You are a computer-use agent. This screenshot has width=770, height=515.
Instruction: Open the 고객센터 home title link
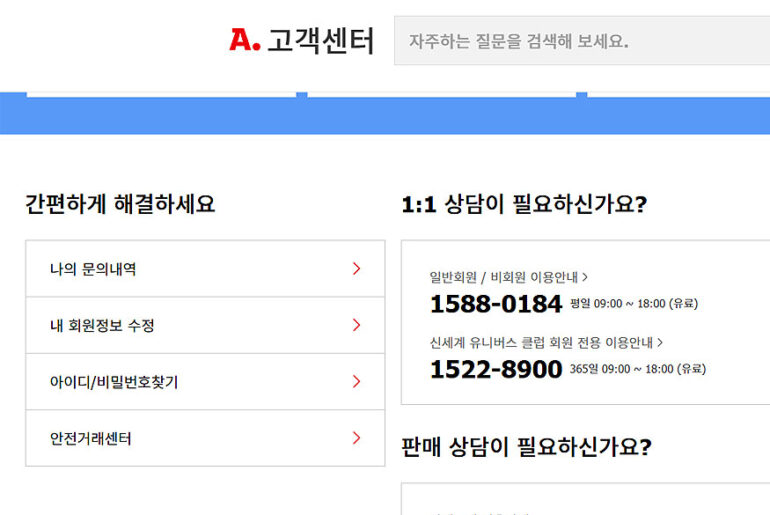(x=320, y=41)
